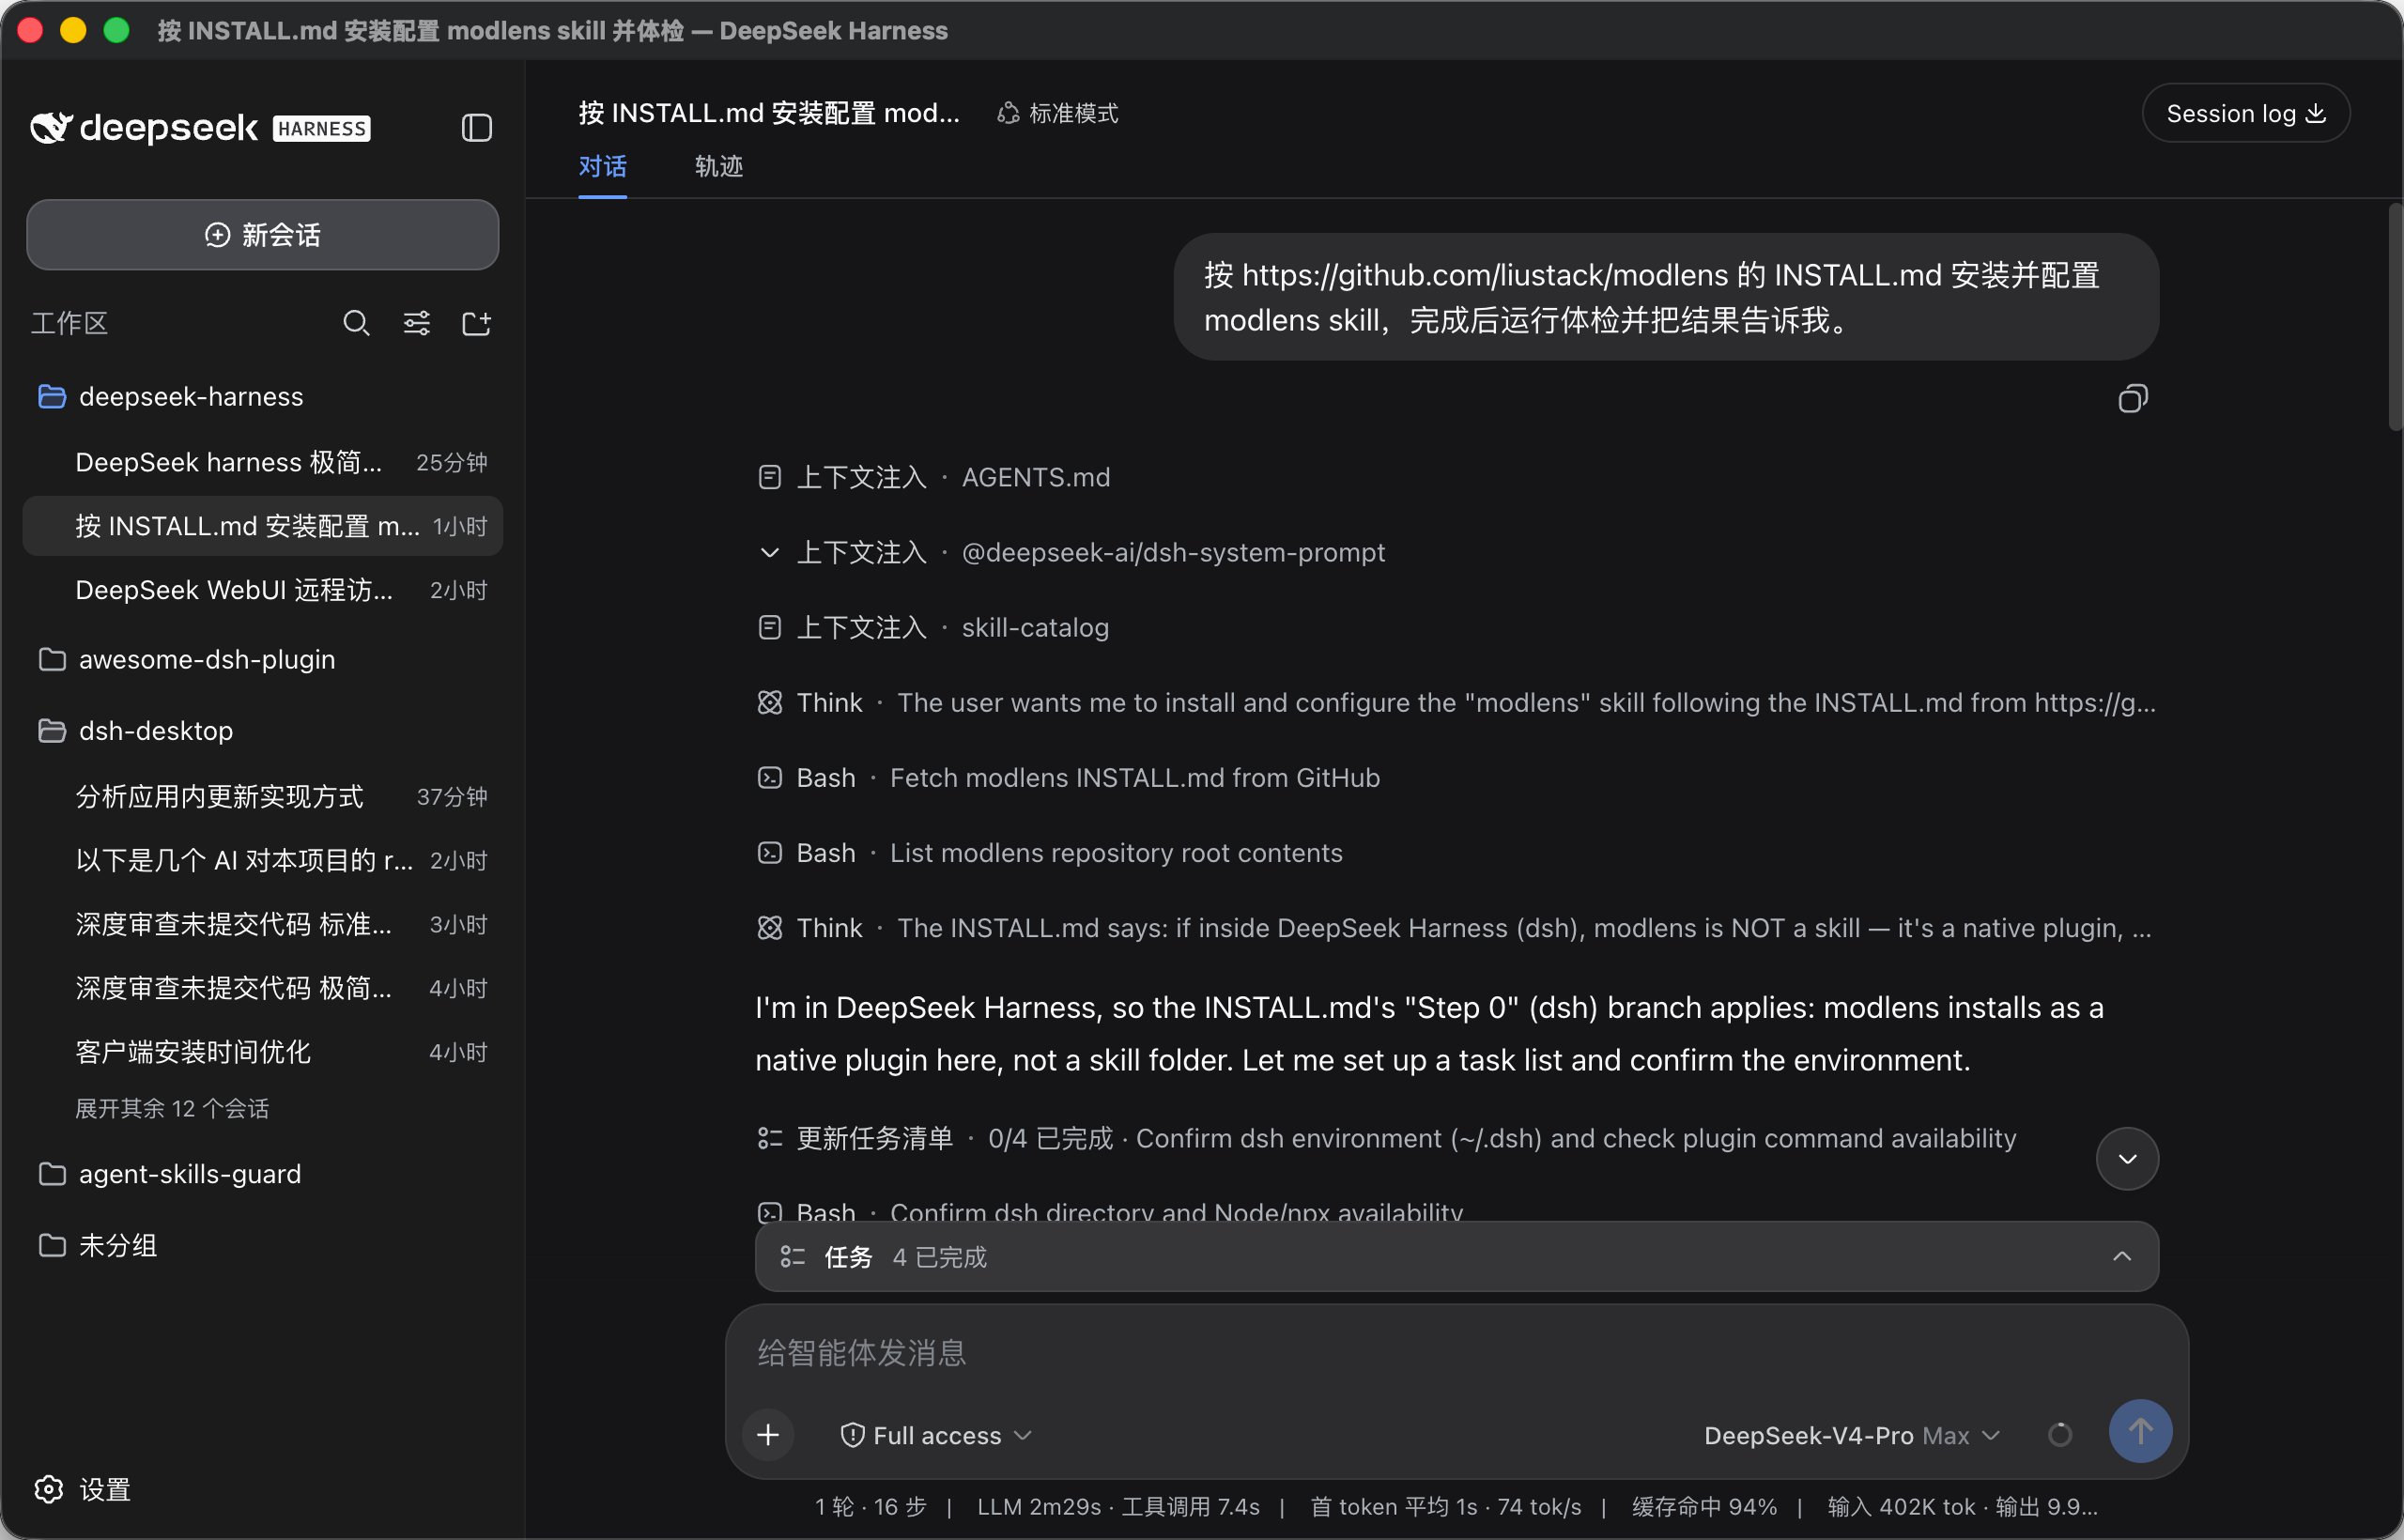Screen dimensions: 2404x1540
Task: Click the deepseek-harness folder icon
Action: click(51, 396)
